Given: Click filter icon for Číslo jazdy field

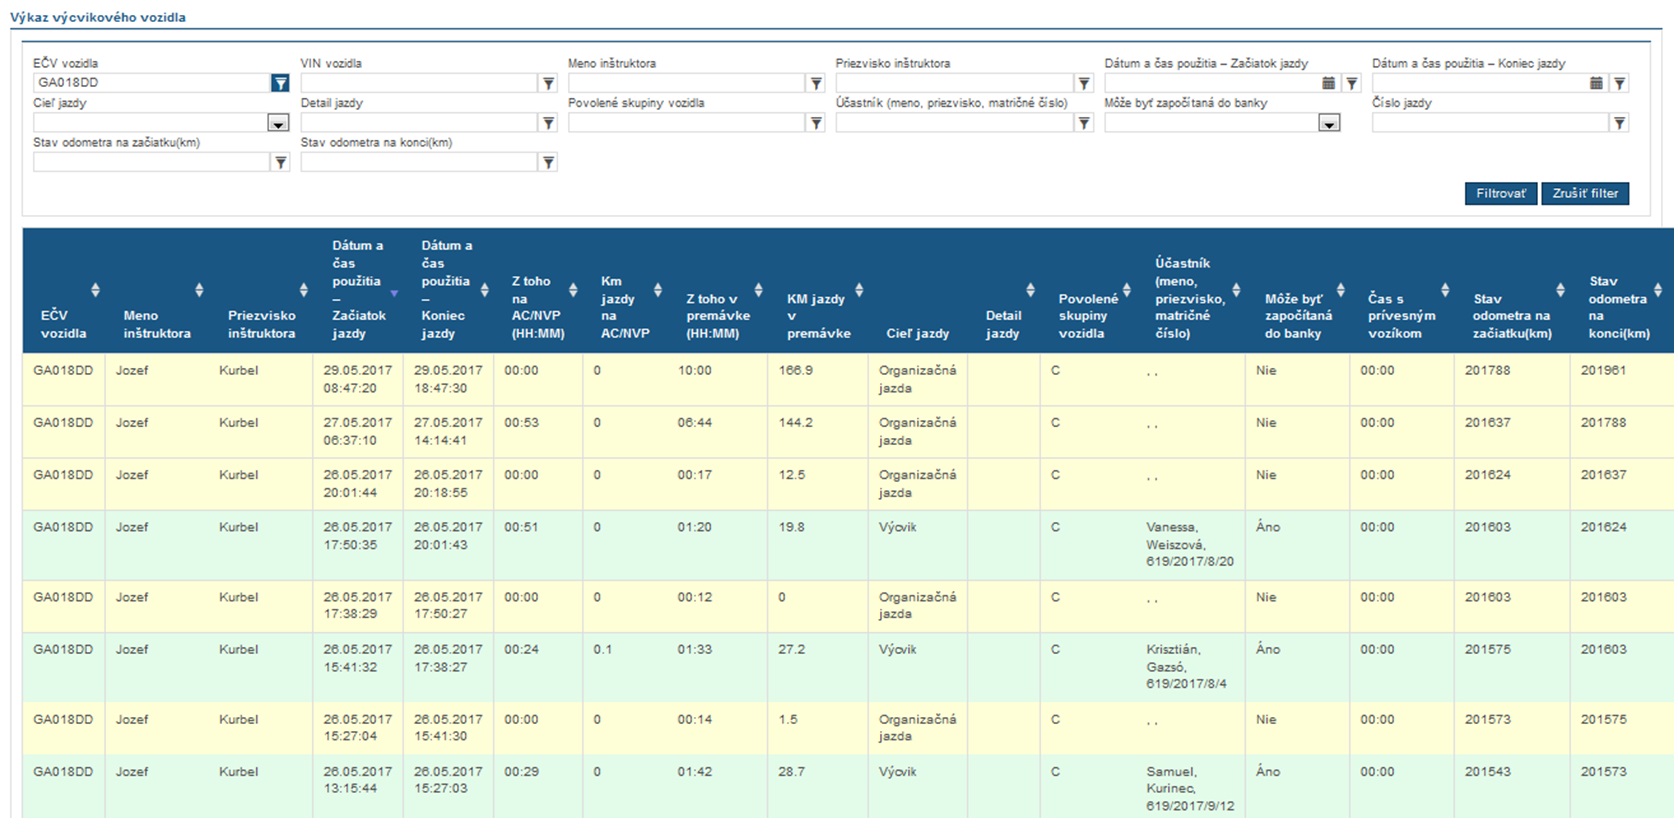Looking at the screenshot, I should click(x=1619, y=123).
